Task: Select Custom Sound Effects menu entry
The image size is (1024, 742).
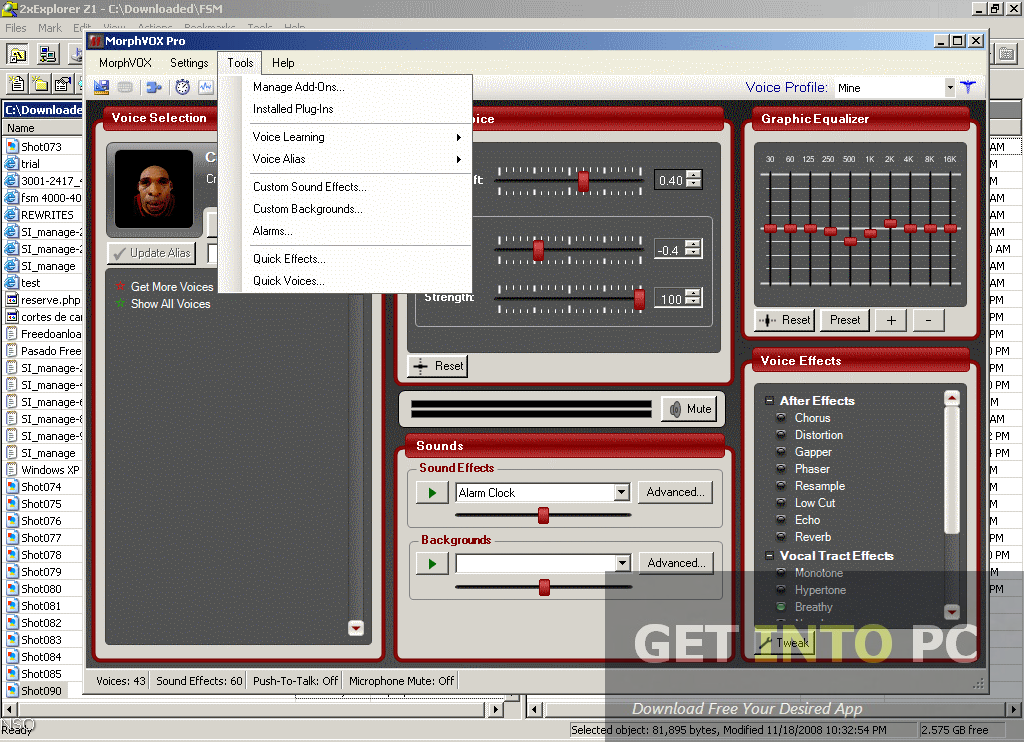Action: [356, 187]
